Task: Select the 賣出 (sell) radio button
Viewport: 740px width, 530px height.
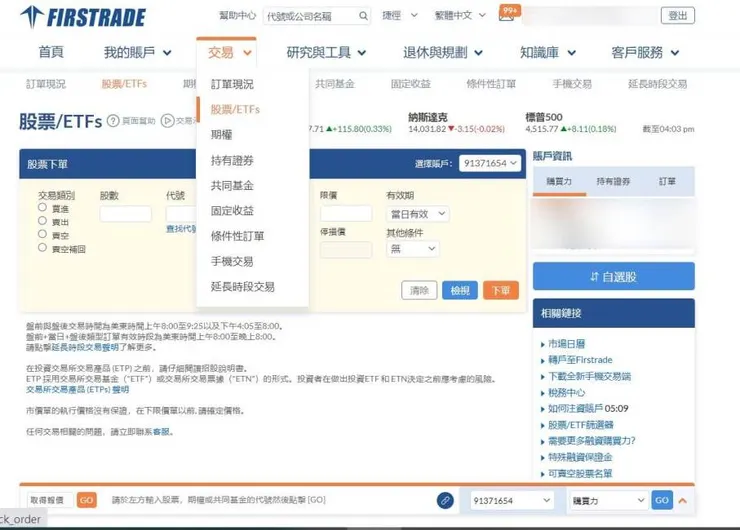Action: 42,221
